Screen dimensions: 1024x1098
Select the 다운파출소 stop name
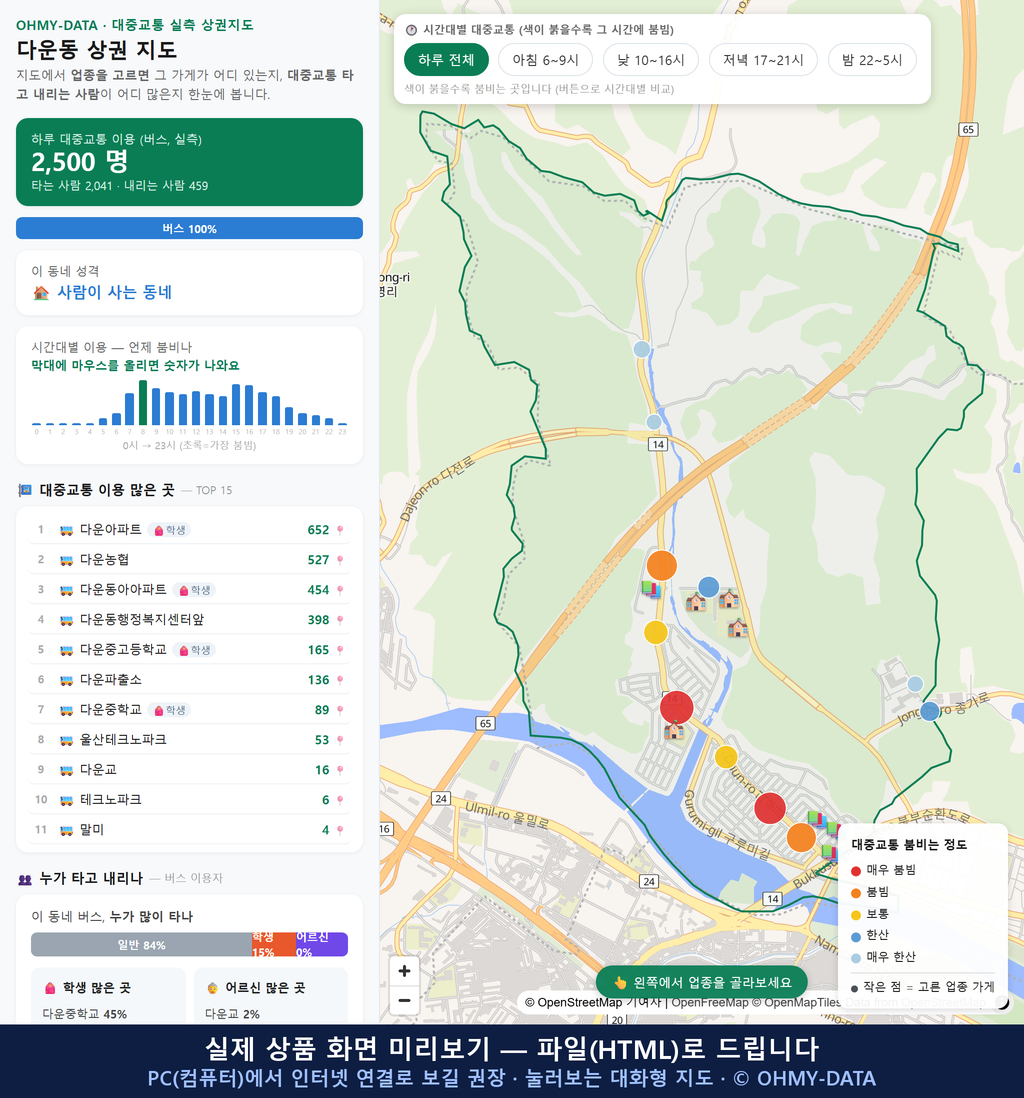(111, 679)
